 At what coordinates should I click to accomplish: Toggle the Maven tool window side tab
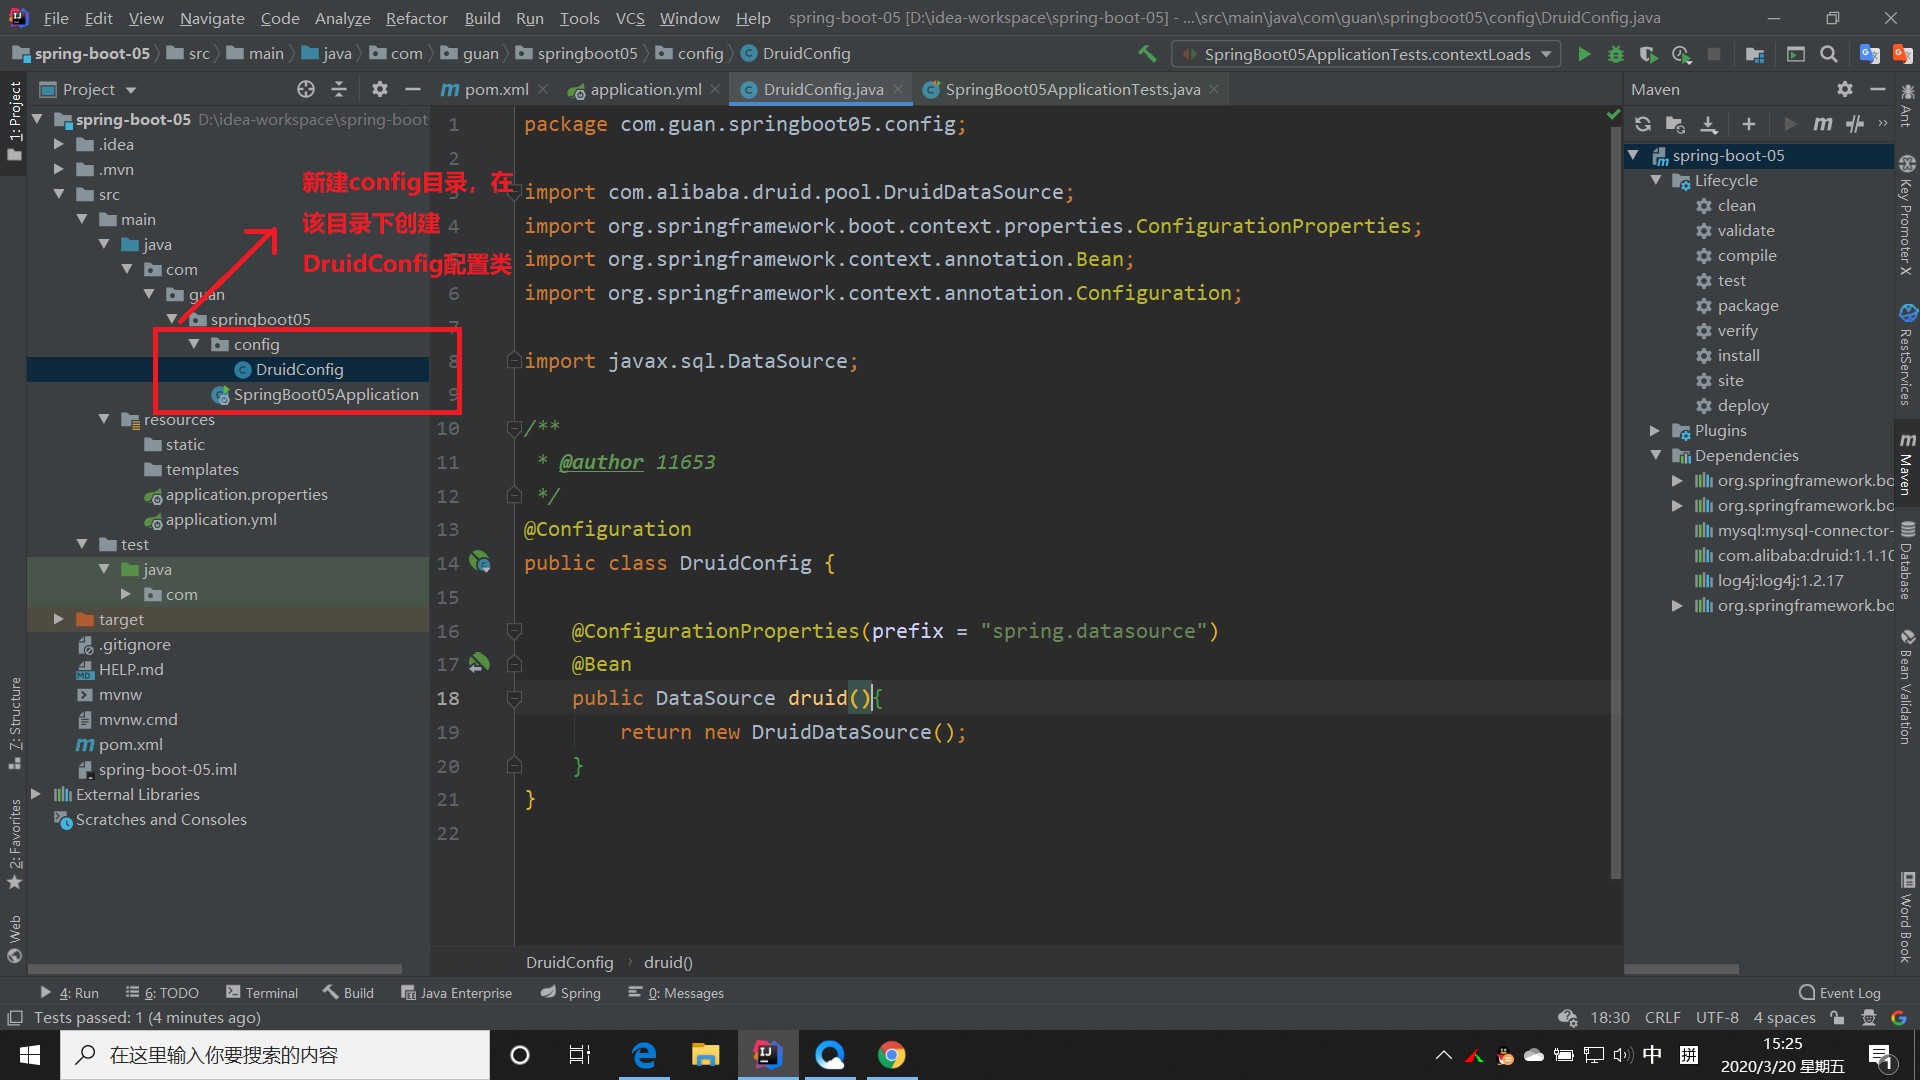(x=1907, y=466)
